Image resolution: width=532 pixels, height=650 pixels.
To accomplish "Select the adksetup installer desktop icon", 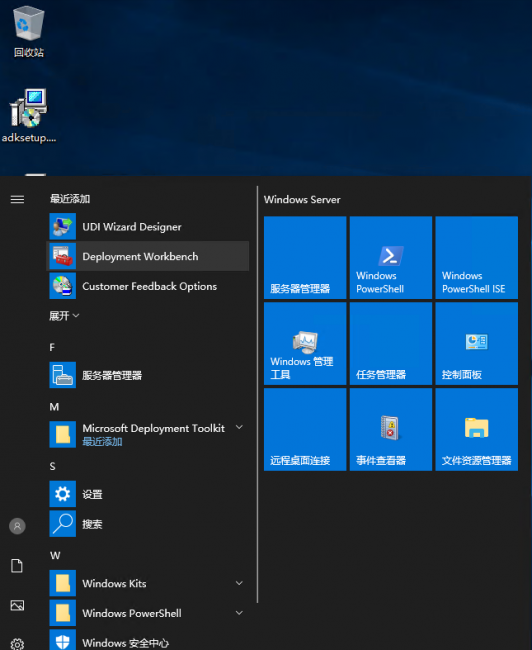I will (x=29, y=116).
